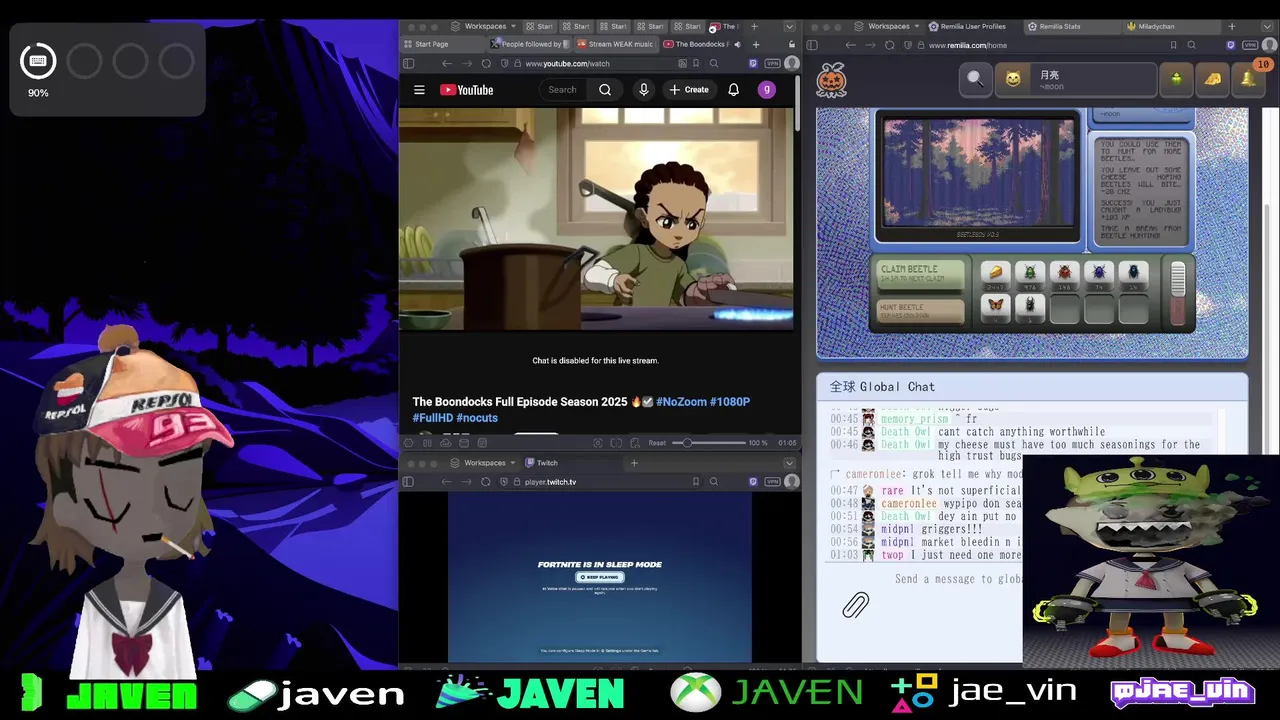Click Reset zoom in status bar
The image size is (1280, 720).
[657, 443]
